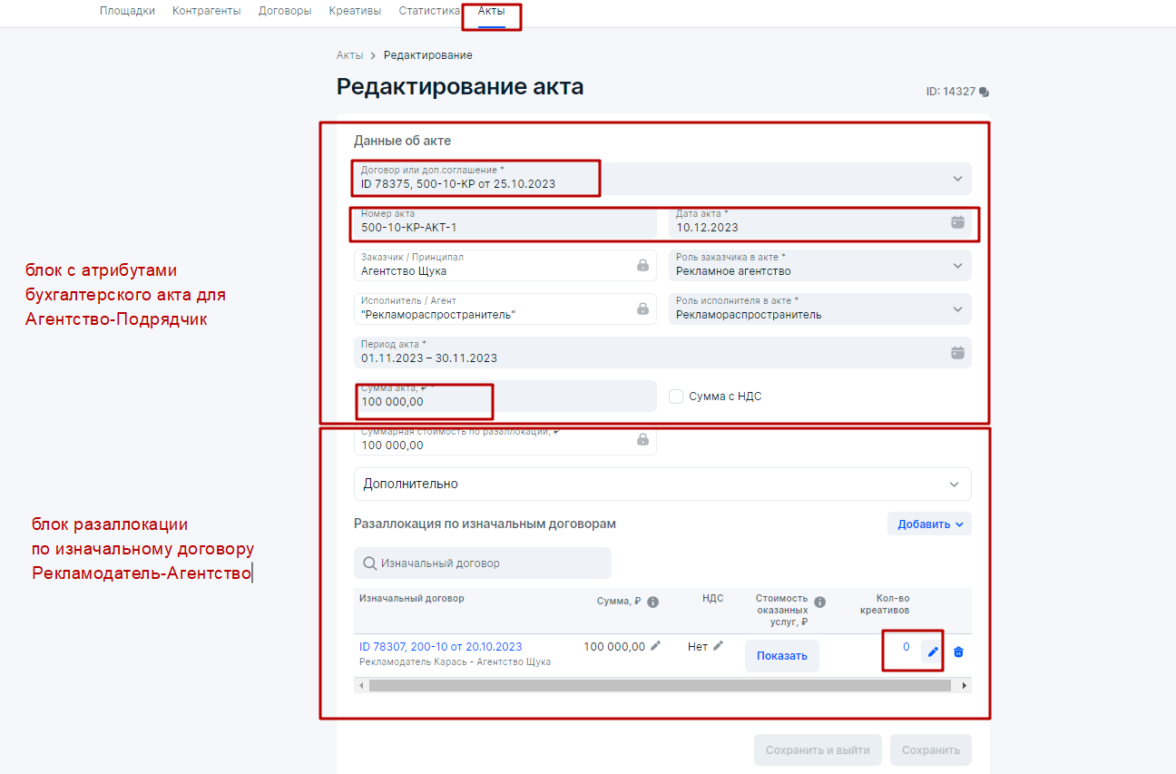Click creatives count link 0
This screenshot has width=1176, height=774.
[x=906, y=646]
